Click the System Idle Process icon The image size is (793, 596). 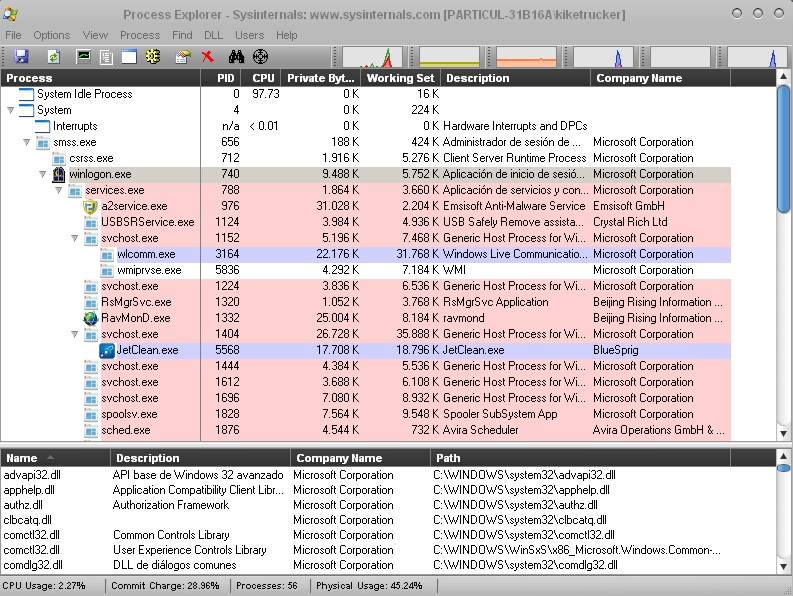tap(26, 95)
